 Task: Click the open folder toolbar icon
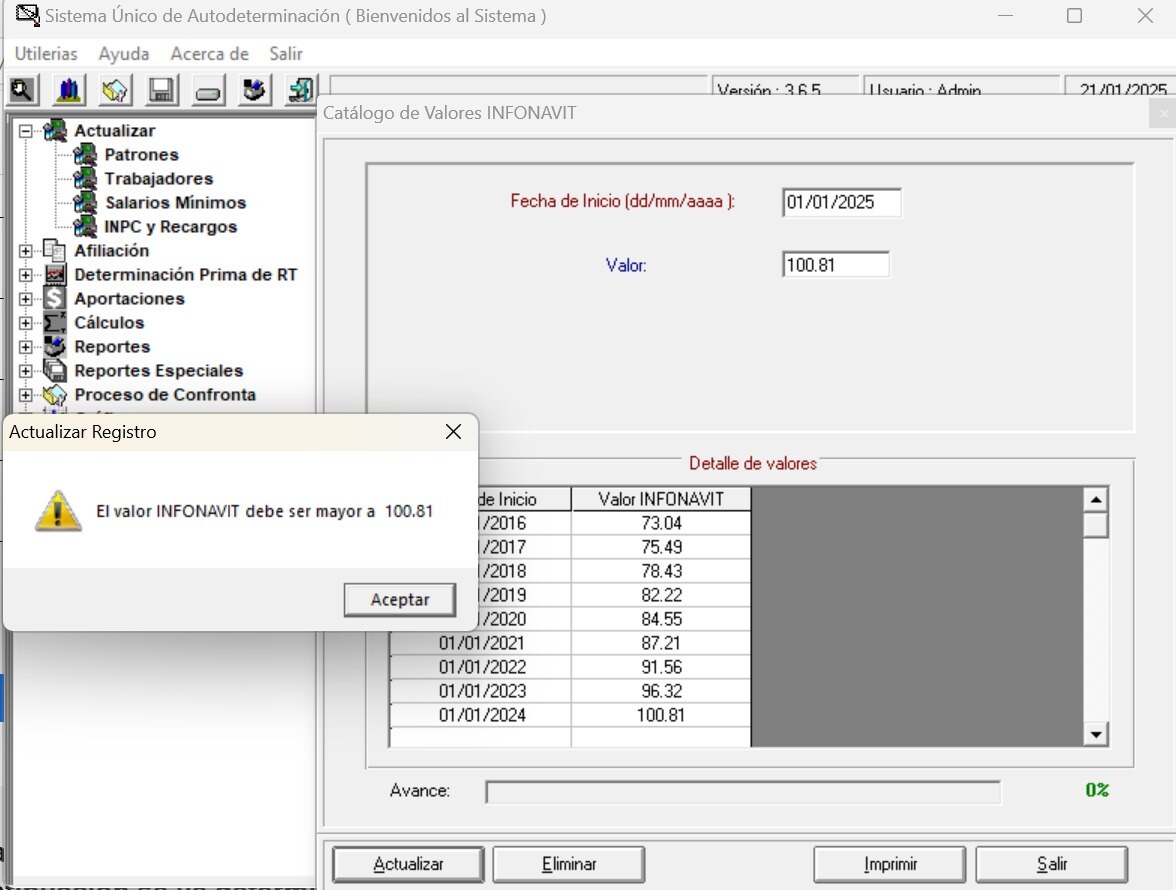pos(115,91)
